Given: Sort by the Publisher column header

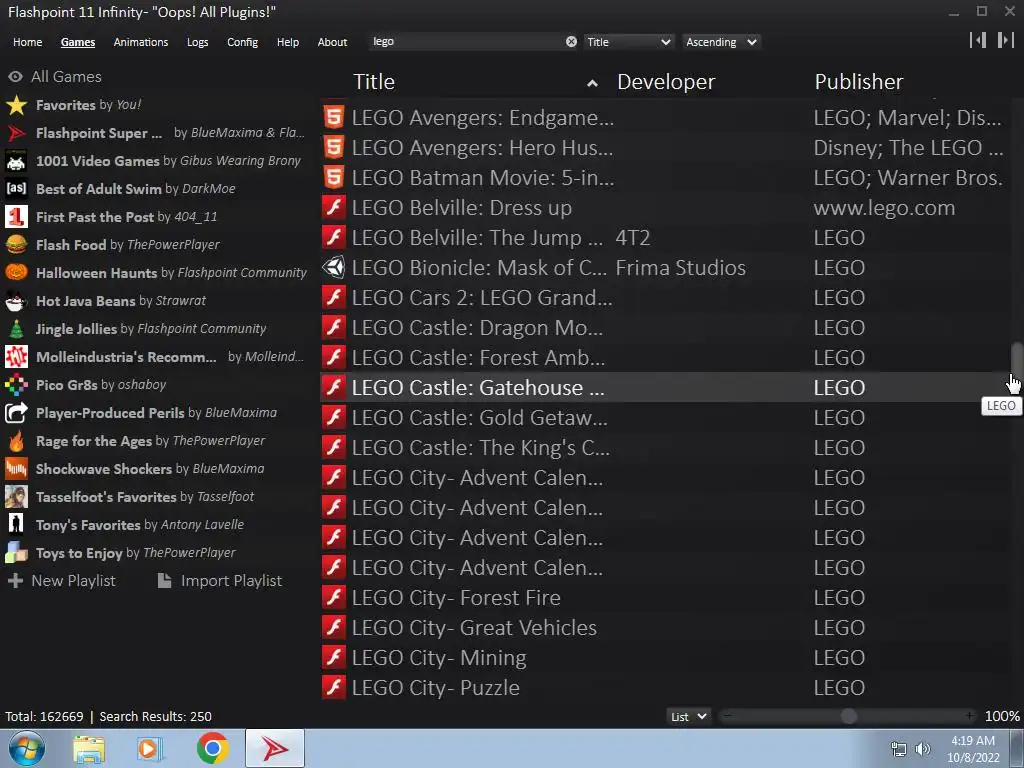Looking at the screenshot, I should click(859, 82).
